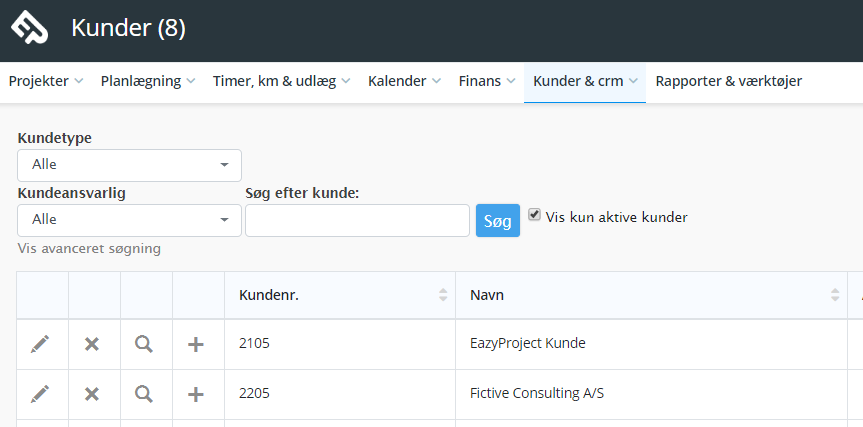Click the EazyProject logo icon
The width and height of the screenshot is (863, 427).
coord(30,28)
